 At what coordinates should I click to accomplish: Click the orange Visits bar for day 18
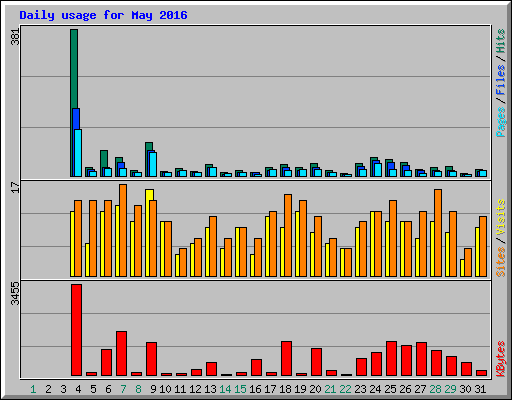point(288,235)
